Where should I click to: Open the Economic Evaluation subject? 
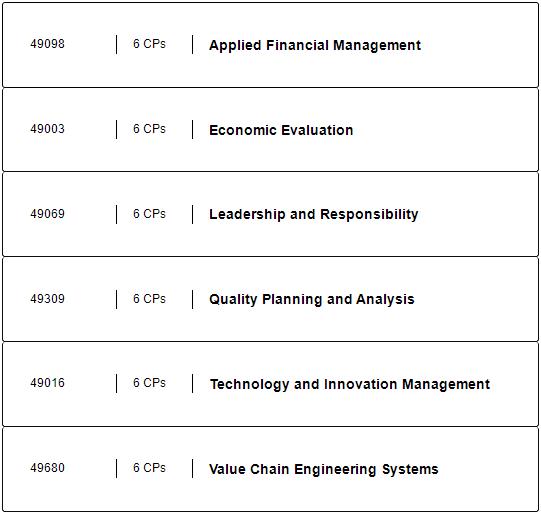click(281, 130)
